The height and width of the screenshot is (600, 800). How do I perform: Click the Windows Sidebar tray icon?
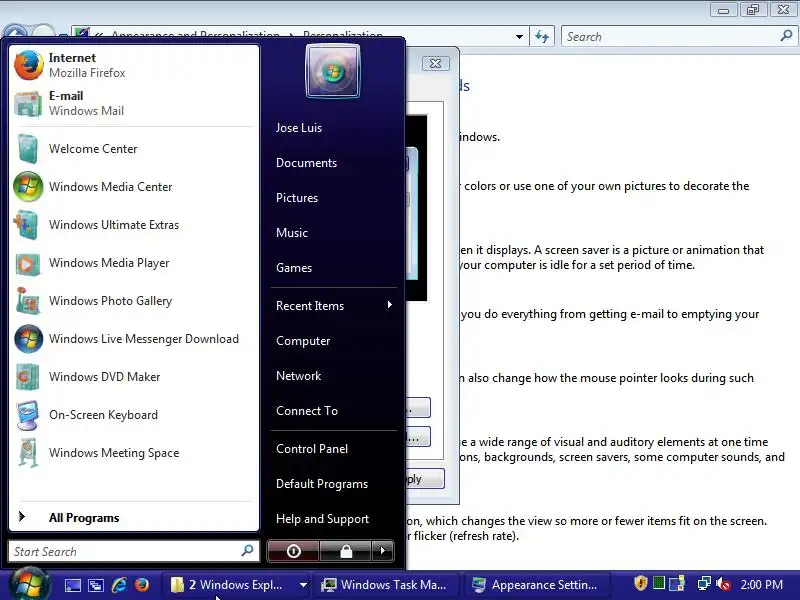click(x=678, y=583)
